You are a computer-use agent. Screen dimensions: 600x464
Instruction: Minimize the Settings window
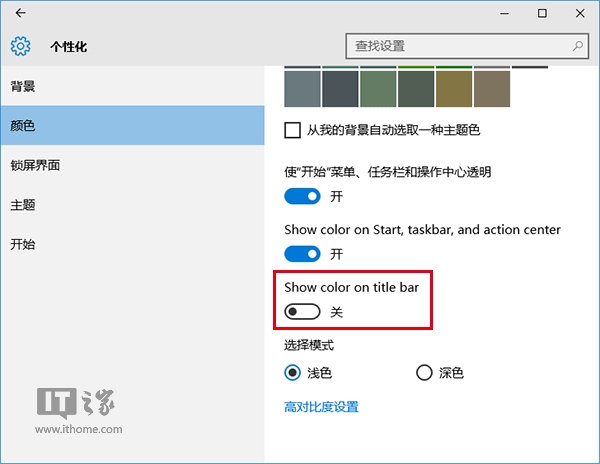[497, 13]
